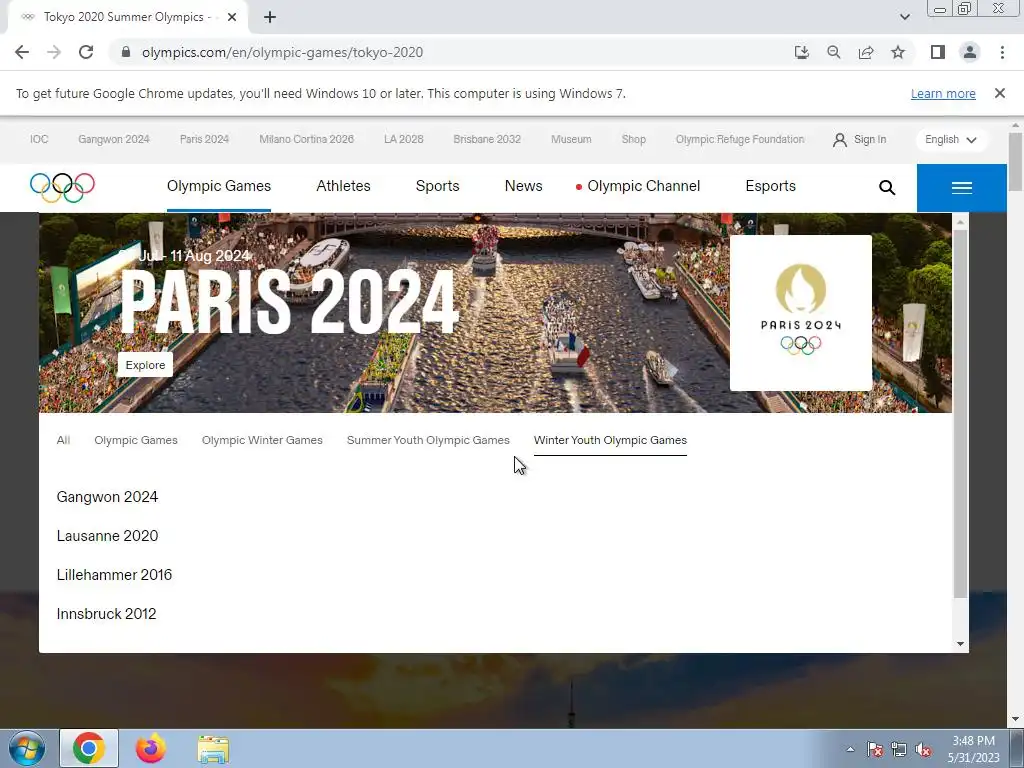The height and width of the screenshot is (768, 1024).
Task: Open the Museum link
Action: click(571, 139)
